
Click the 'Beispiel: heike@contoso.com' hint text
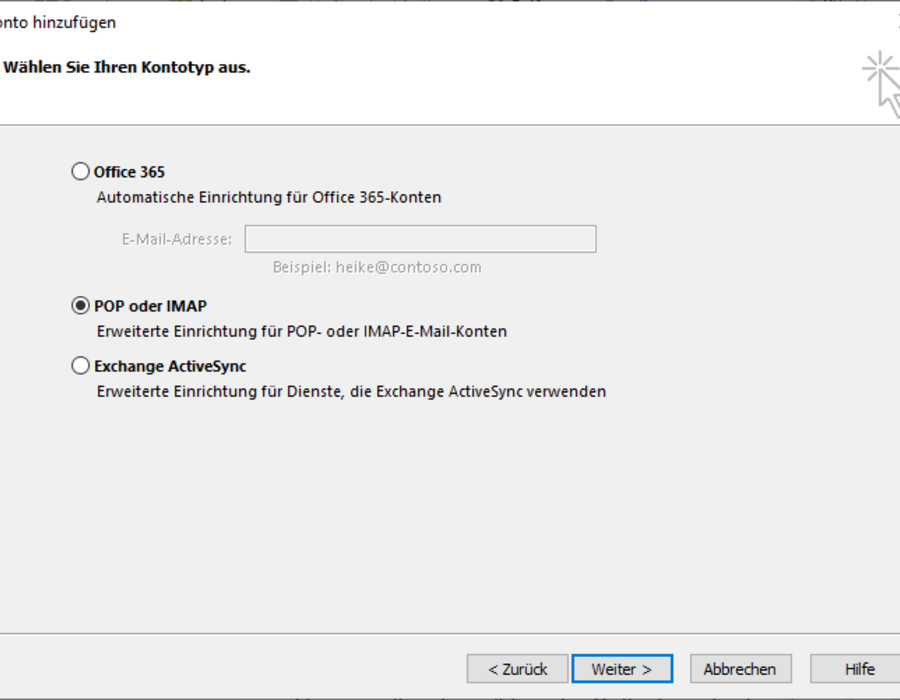[377, 267]
